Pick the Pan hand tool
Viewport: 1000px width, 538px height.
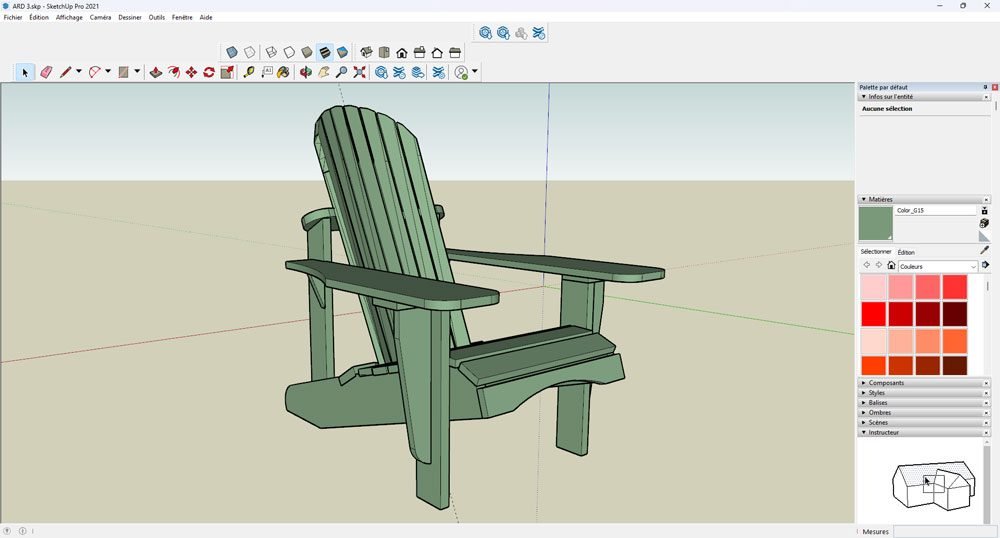pyautogui.click(x=323, y=73)
